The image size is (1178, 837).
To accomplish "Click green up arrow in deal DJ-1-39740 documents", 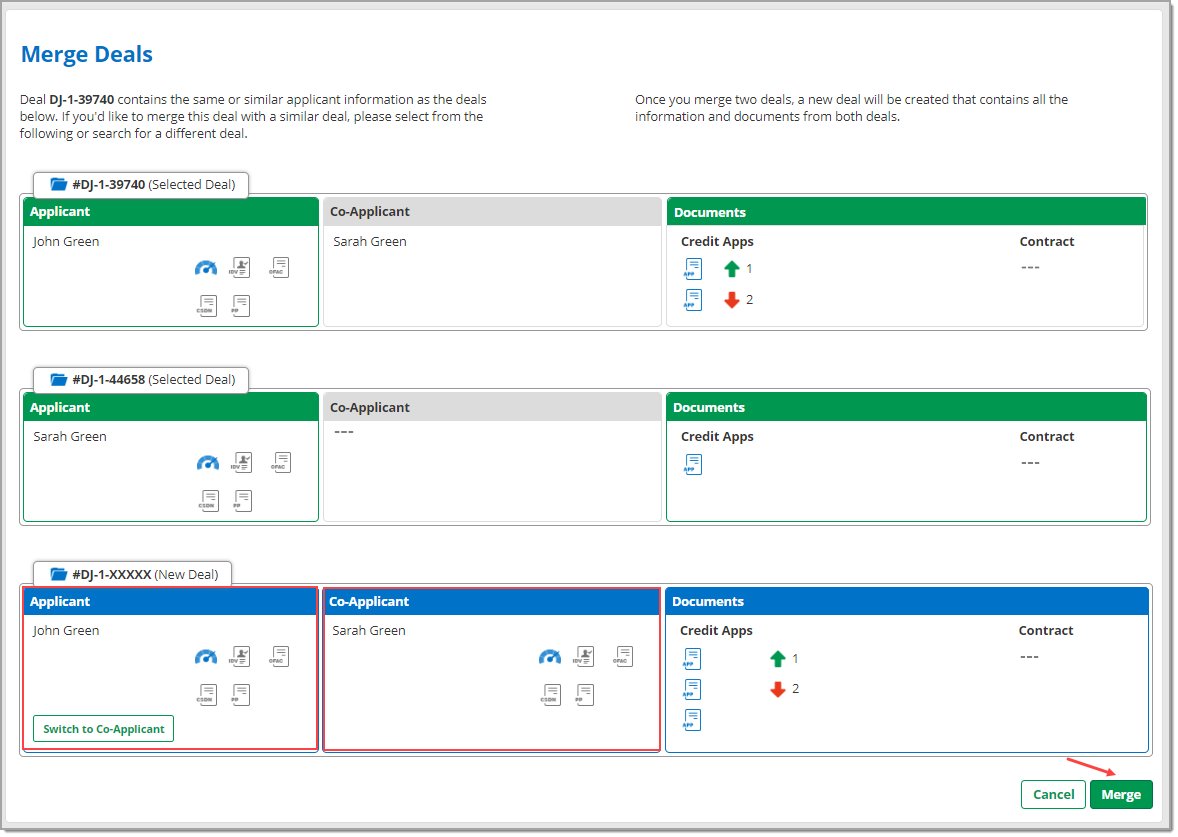I will (732, 269).
